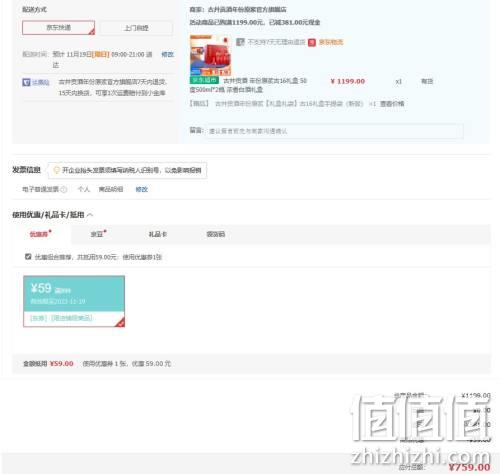Click 修改 link for delivery time
This screenshot has width=500, height=474.
click(167, 54)
